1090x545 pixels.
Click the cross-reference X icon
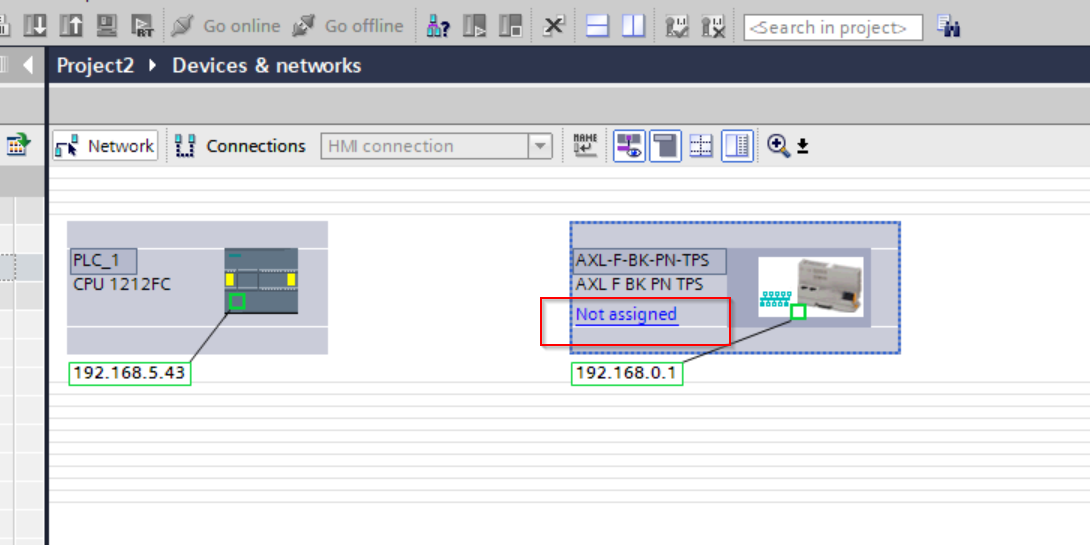click(x=553, y=26)
